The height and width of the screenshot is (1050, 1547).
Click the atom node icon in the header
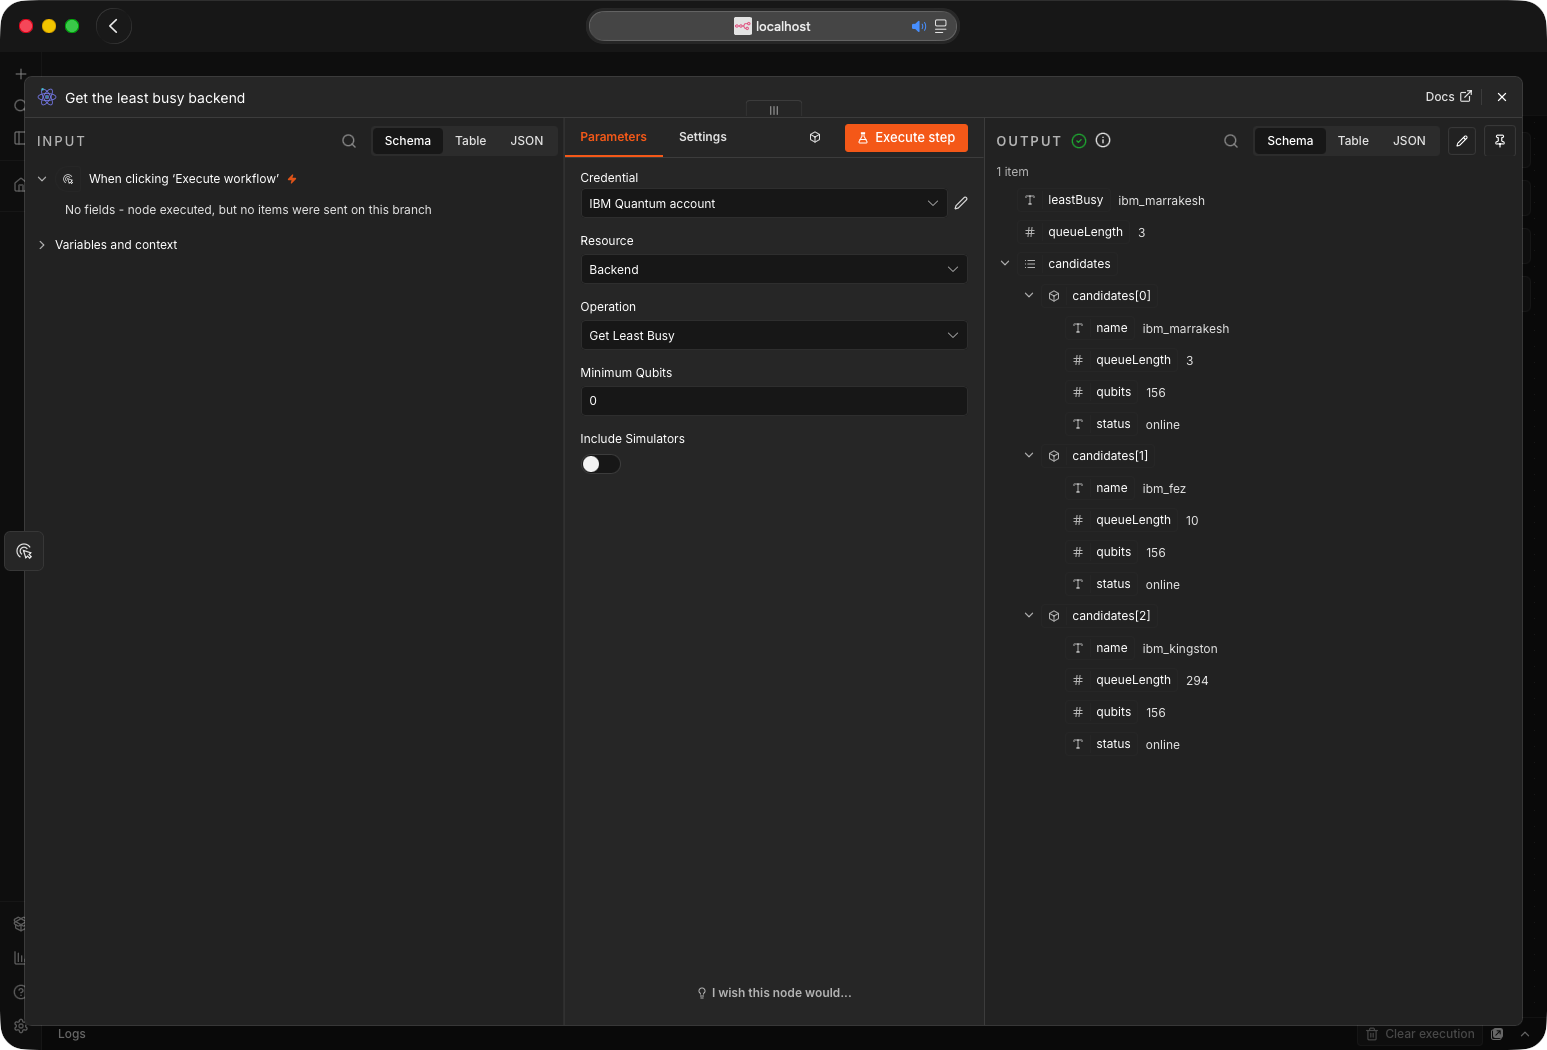(47, 97)
